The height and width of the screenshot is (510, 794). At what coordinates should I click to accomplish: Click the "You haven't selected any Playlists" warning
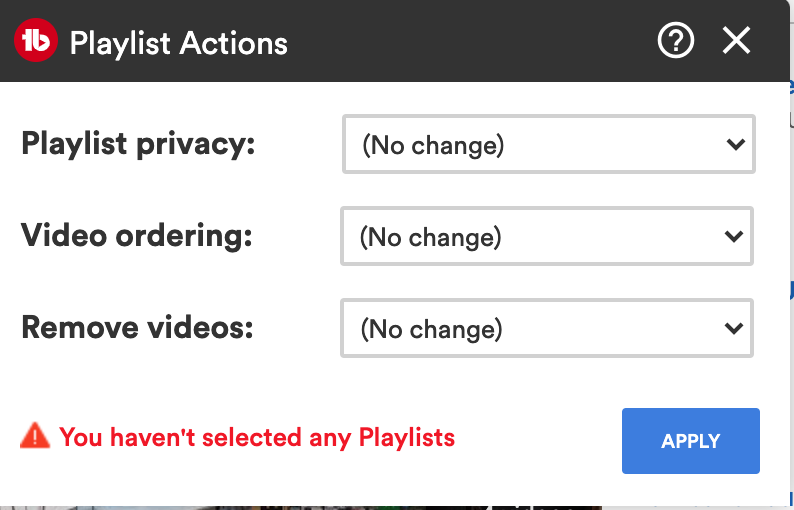(257, 437)
